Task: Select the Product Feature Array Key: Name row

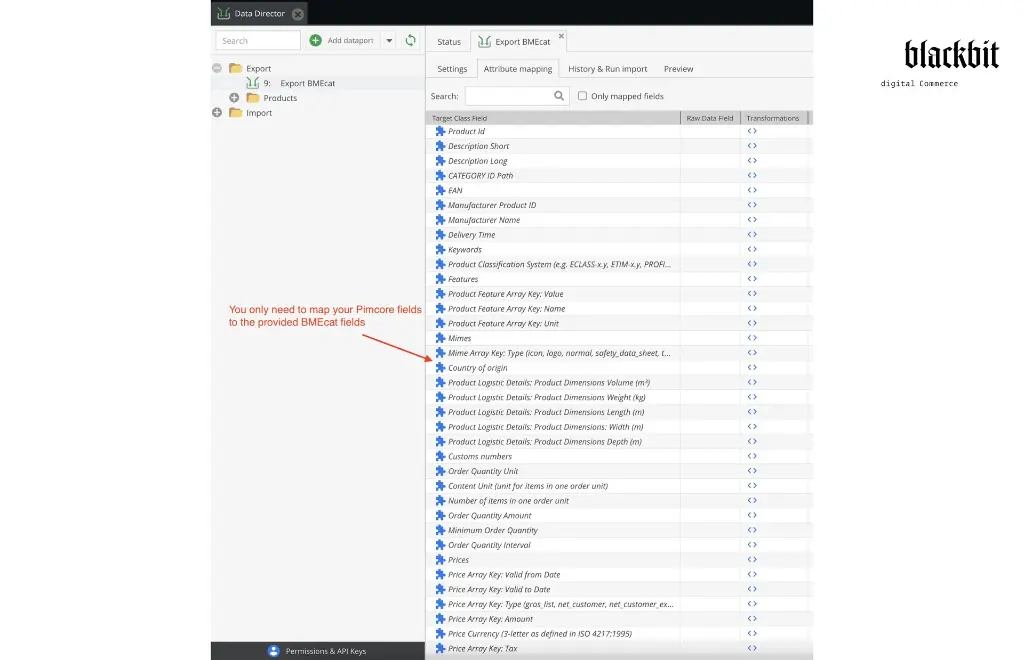Action: [x=618, y=309]
